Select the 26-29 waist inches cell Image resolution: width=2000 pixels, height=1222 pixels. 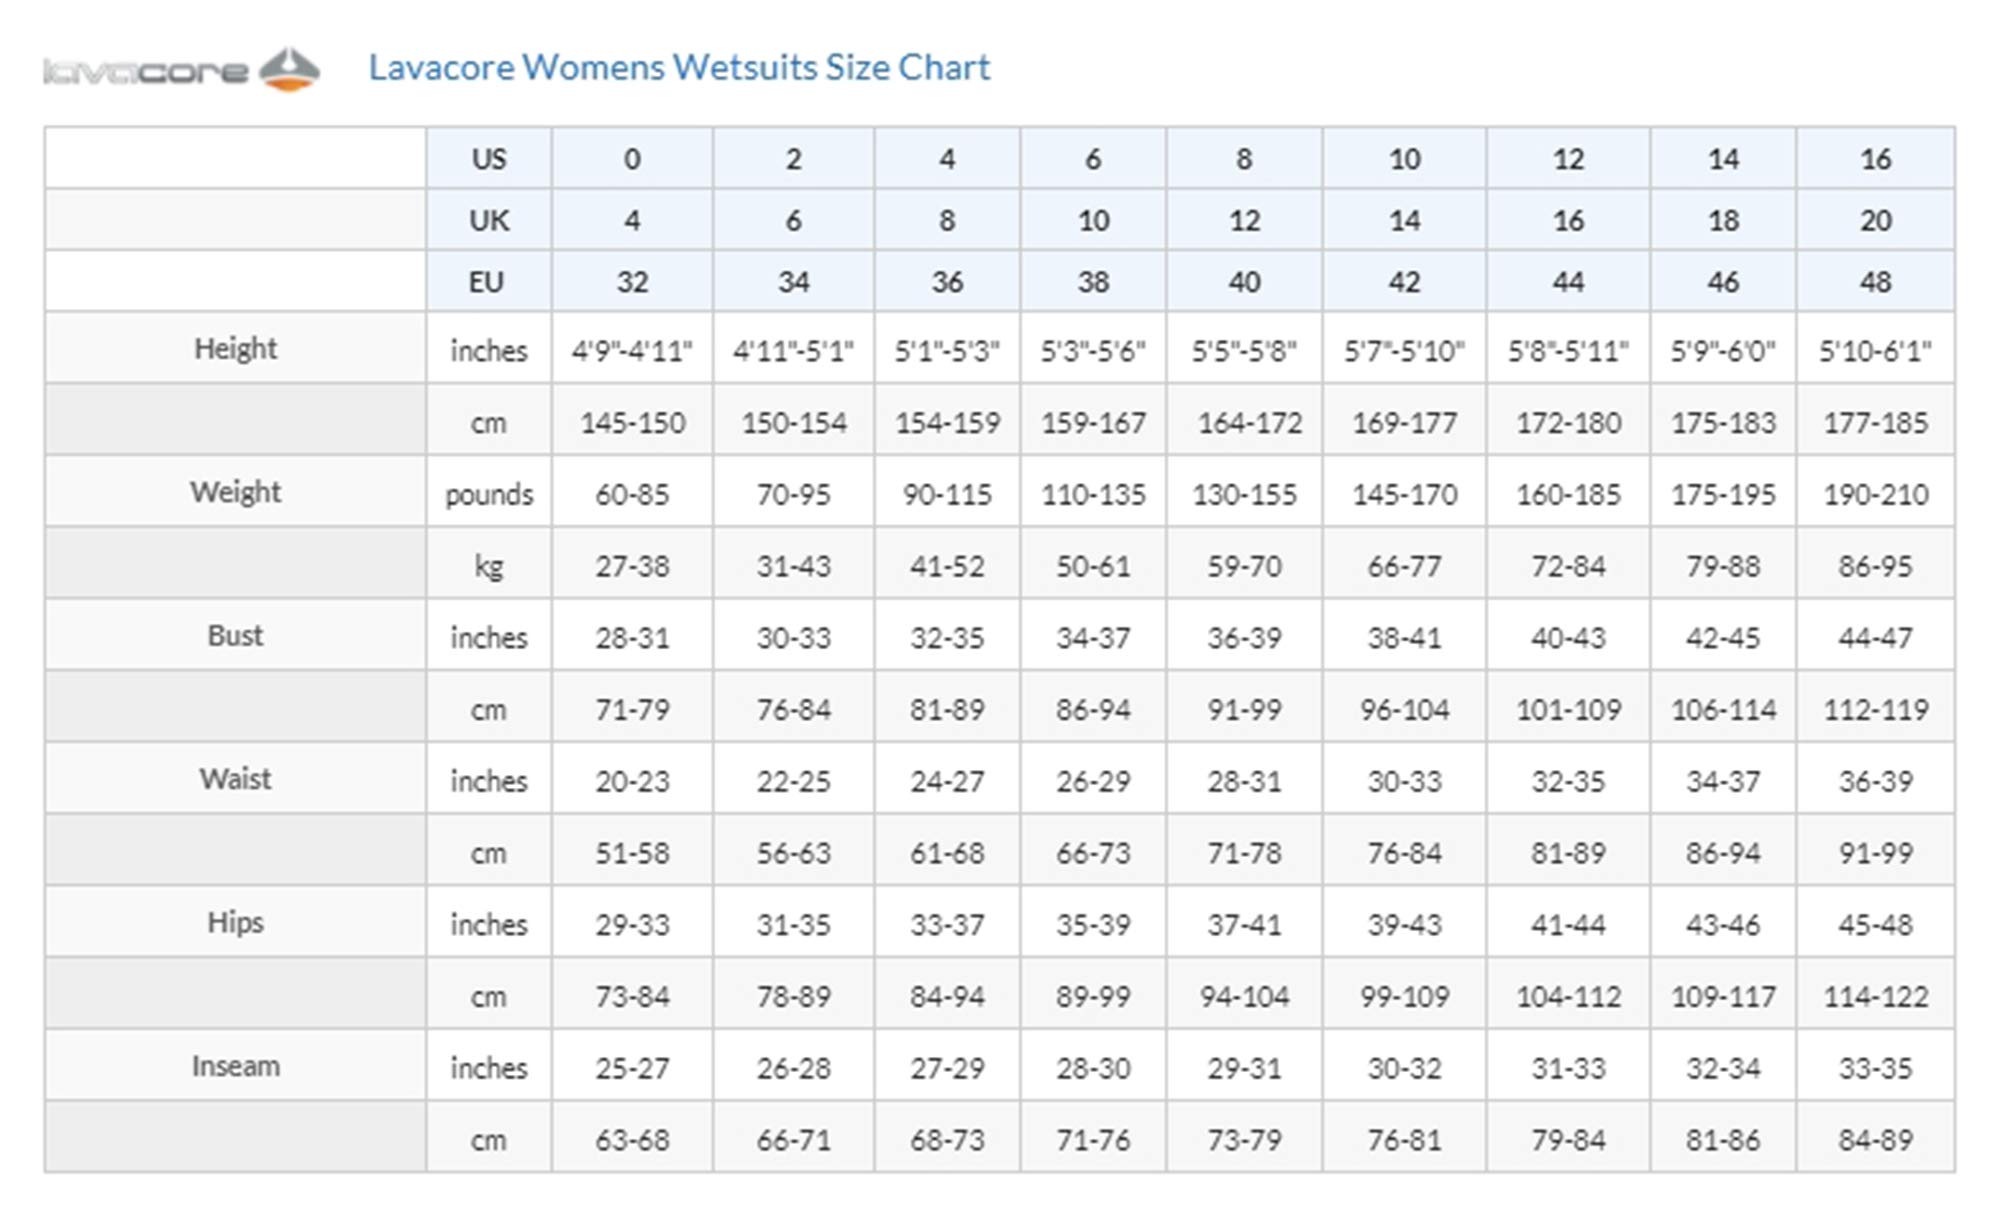click(x=1093, y=781)
